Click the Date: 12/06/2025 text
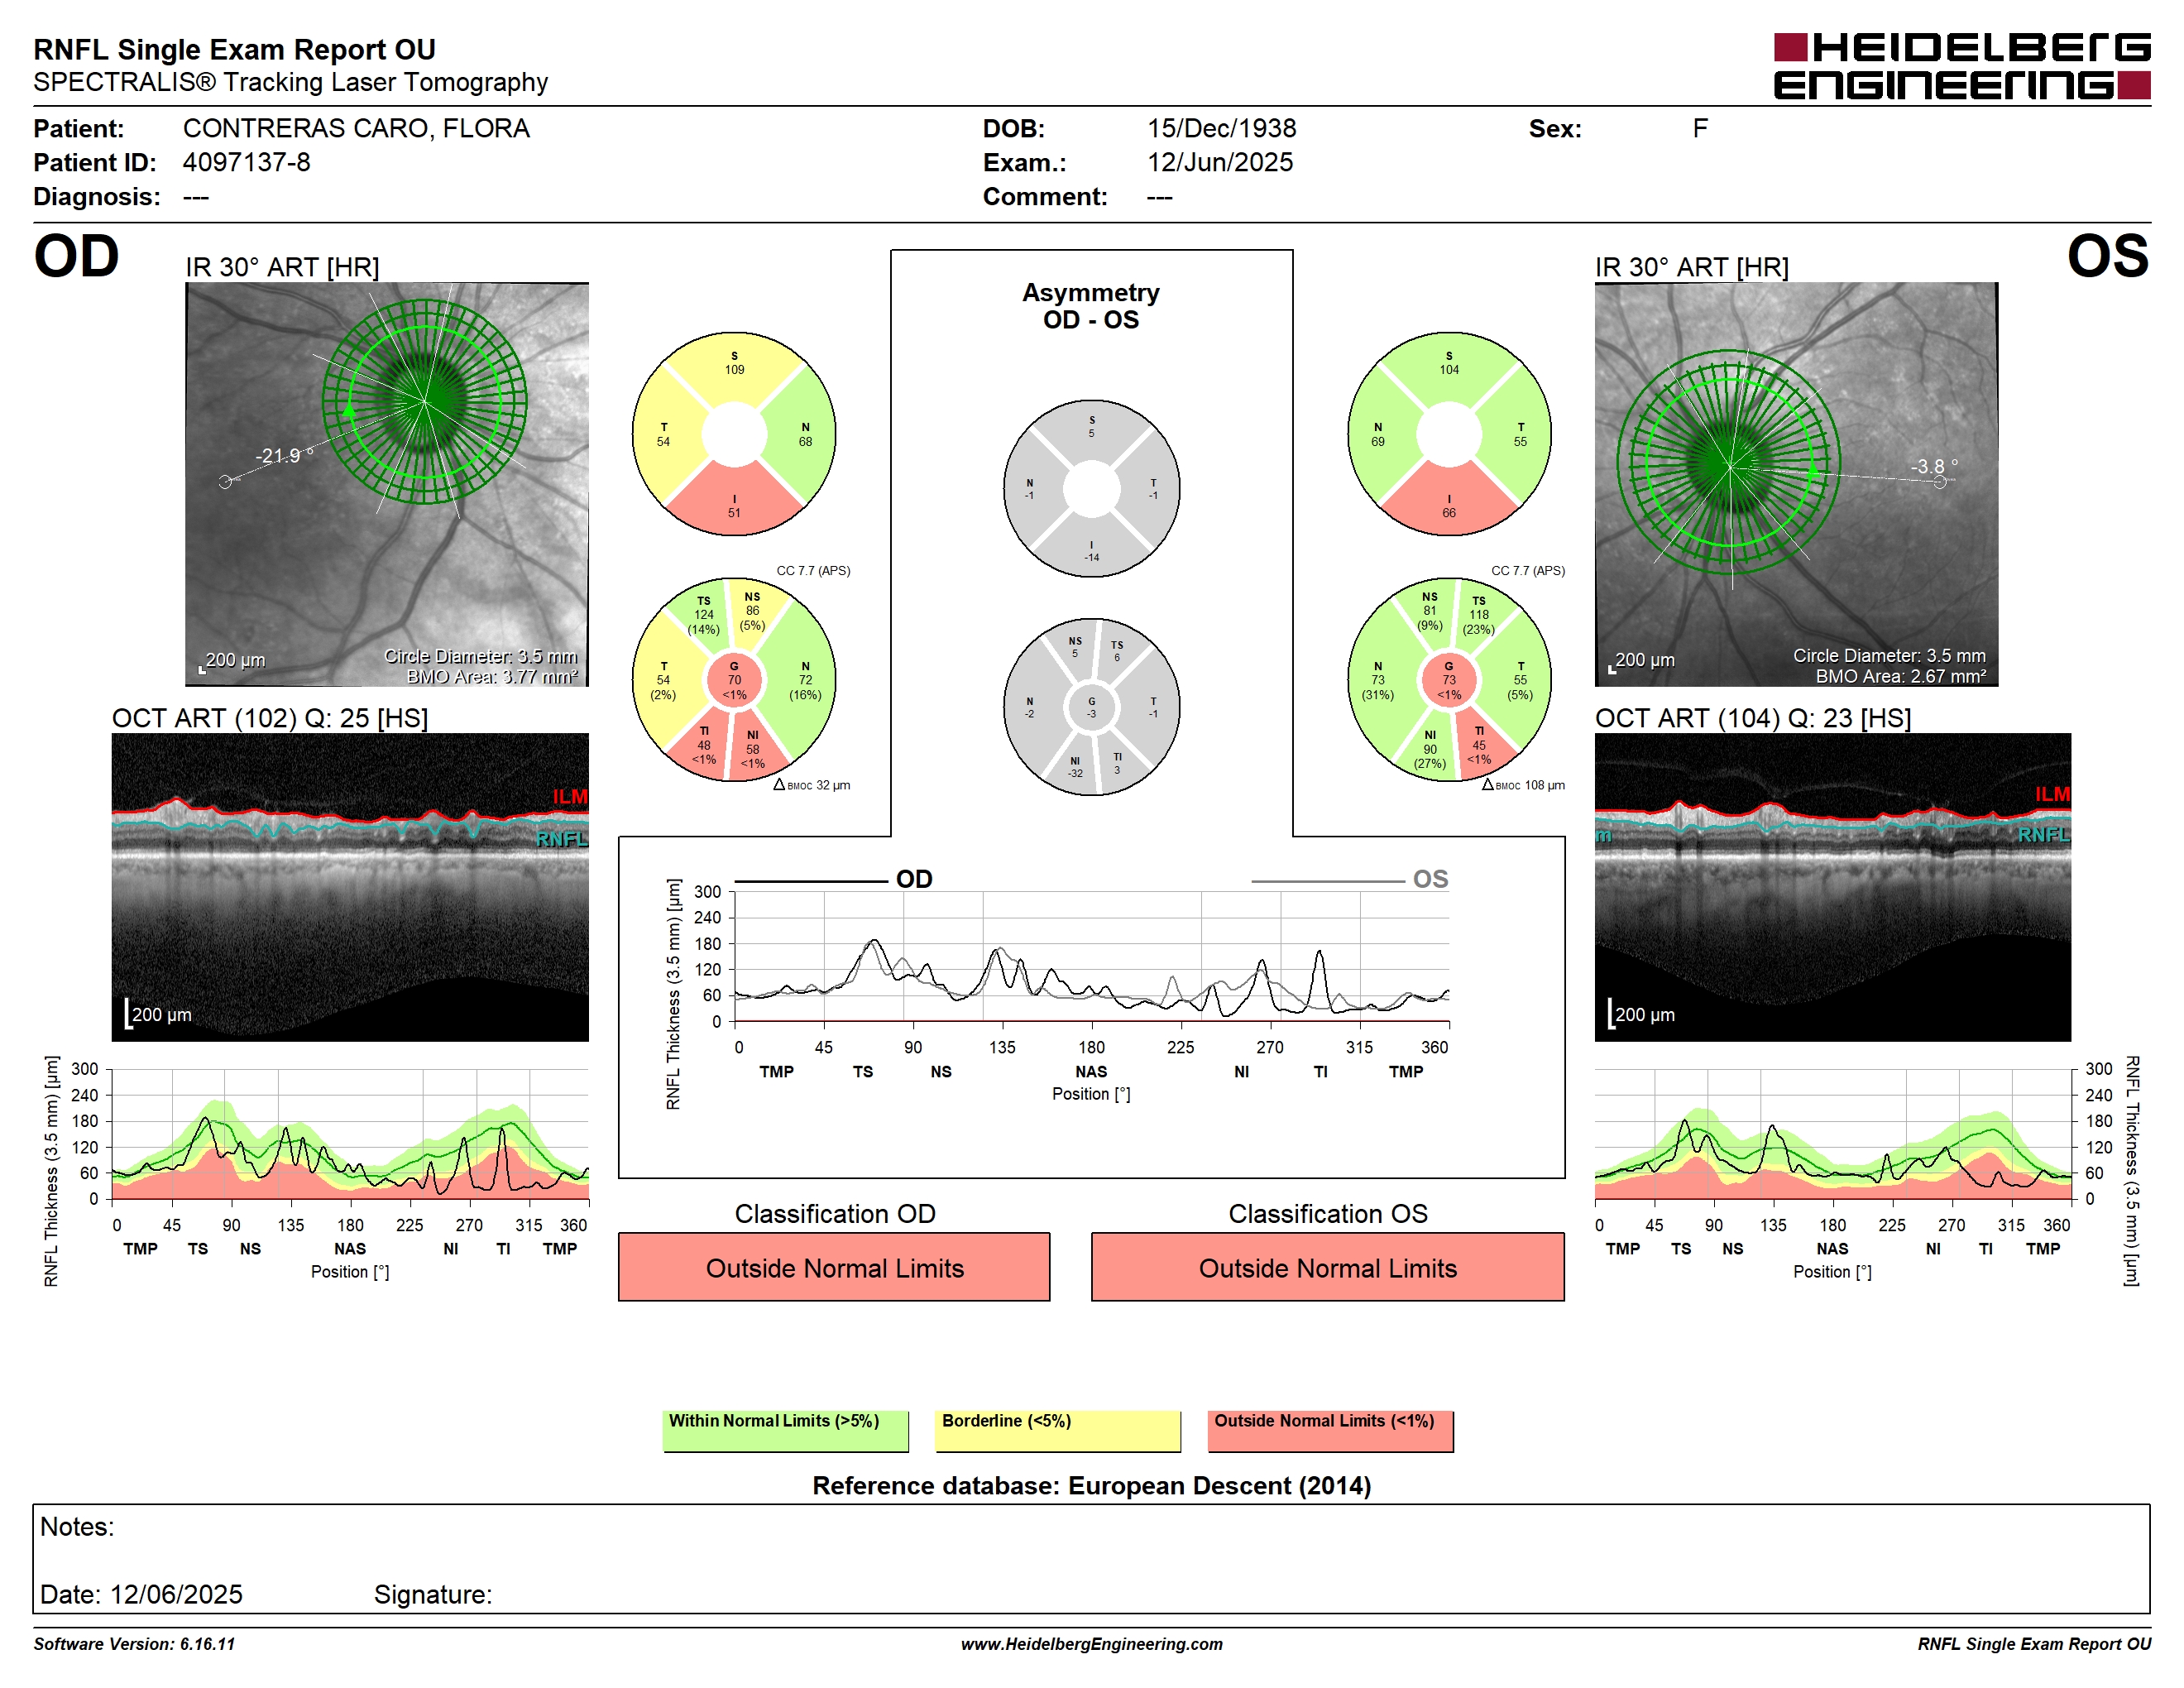The image size is (2184, 1688). (x=141, y=1594)
